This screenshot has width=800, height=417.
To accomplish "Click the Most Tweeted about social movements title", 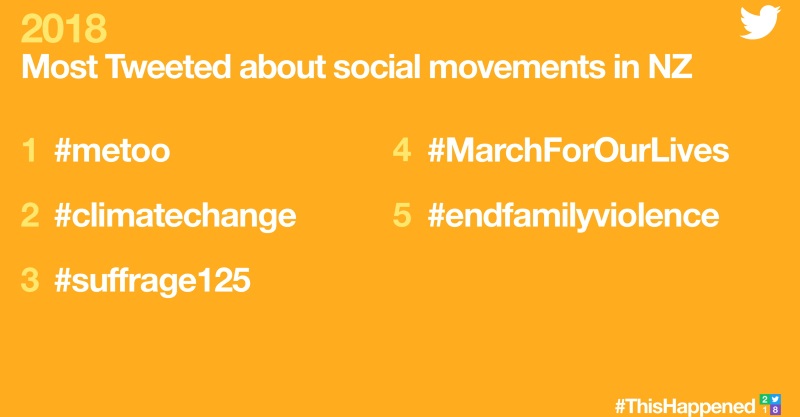I will pyautogui.click(x=357, y=66).
